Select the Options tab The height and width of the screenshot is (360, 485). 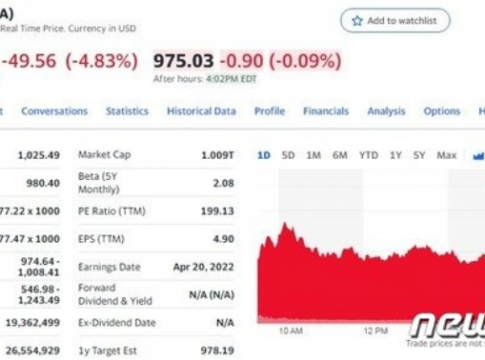click(442, 111)
